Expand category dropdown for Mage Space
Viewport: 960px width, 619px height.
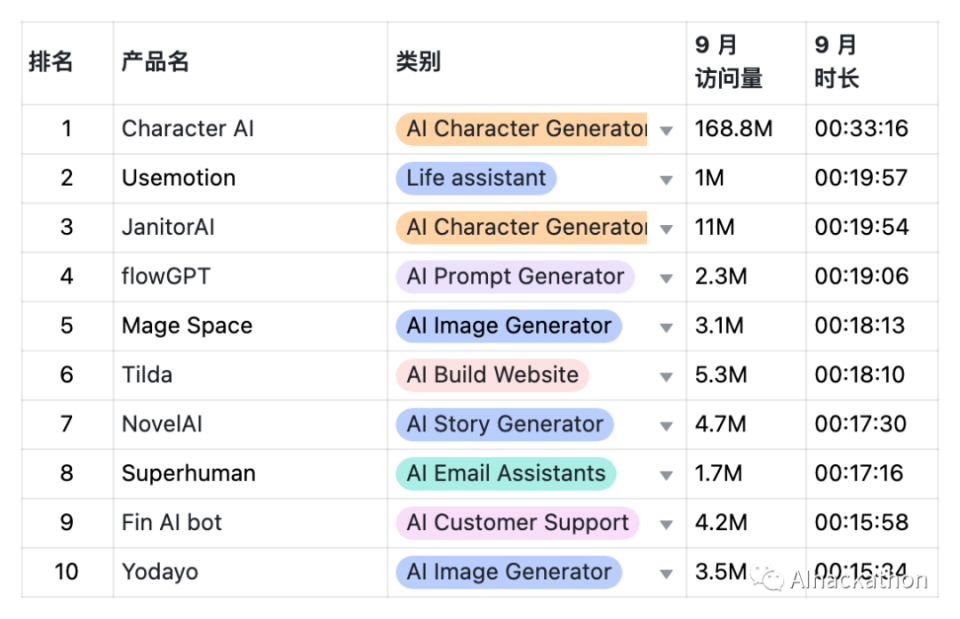666,327
